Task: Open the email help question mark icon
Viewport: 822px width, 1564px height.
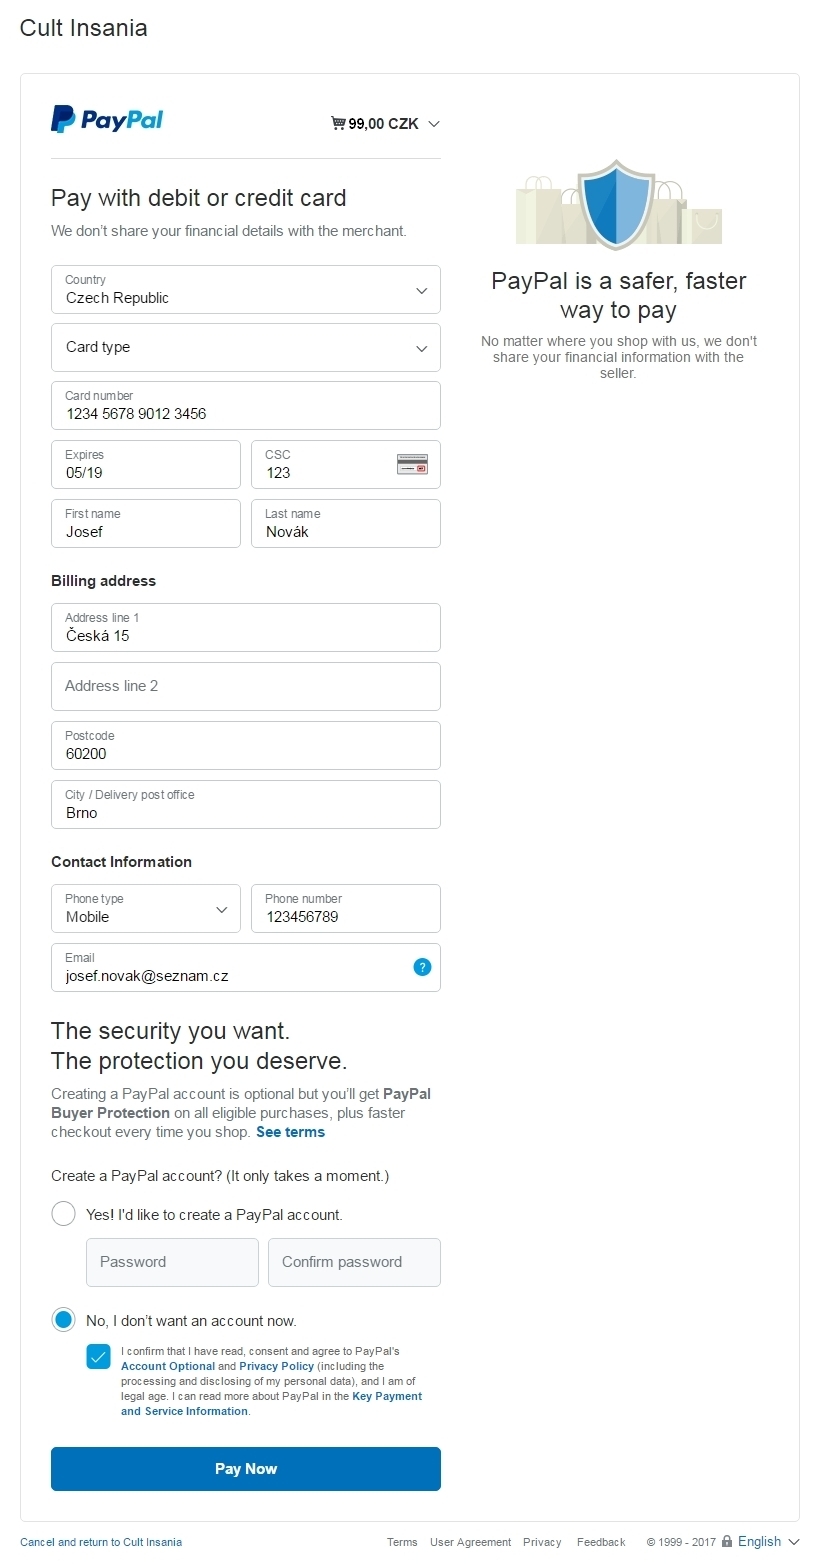Action: pyautogui.click(x=422, y=967)
